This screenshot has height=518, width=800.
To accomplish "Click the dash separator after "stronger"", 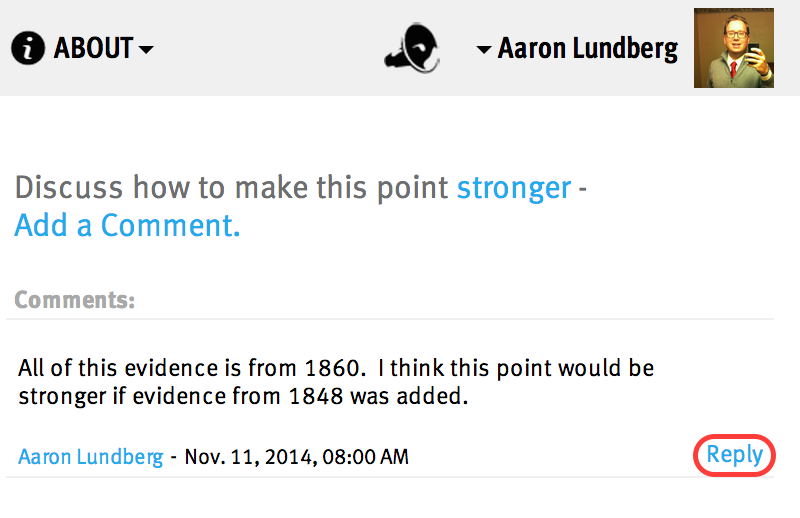I will pyautogui.click(x=583, y=190).
